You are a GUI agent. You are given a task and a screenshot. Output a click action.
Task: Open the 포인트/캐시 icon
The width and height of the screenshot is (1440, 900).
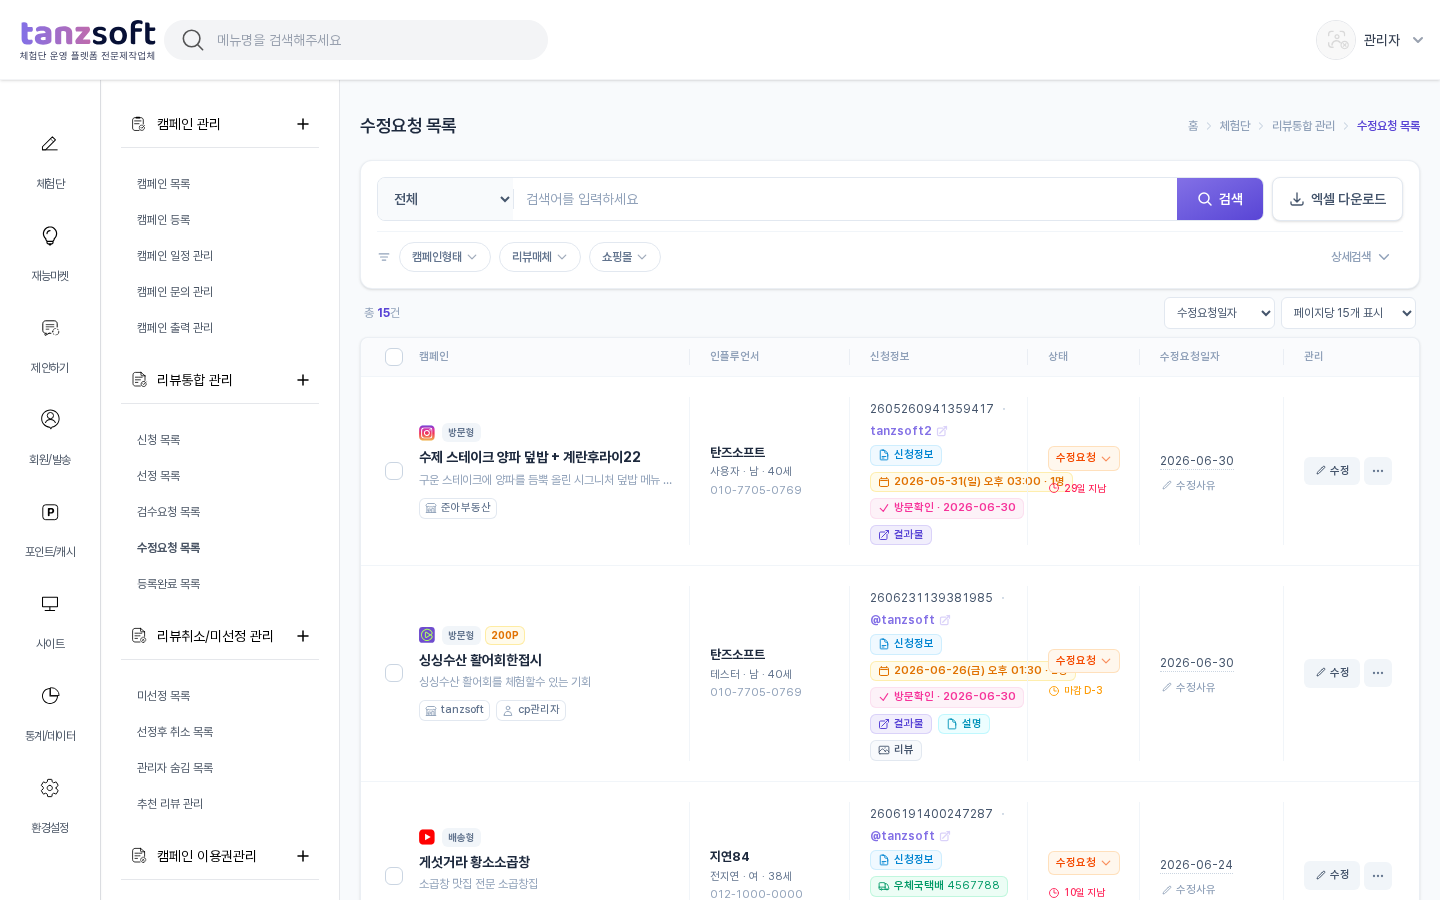click(x=50, y=512)
